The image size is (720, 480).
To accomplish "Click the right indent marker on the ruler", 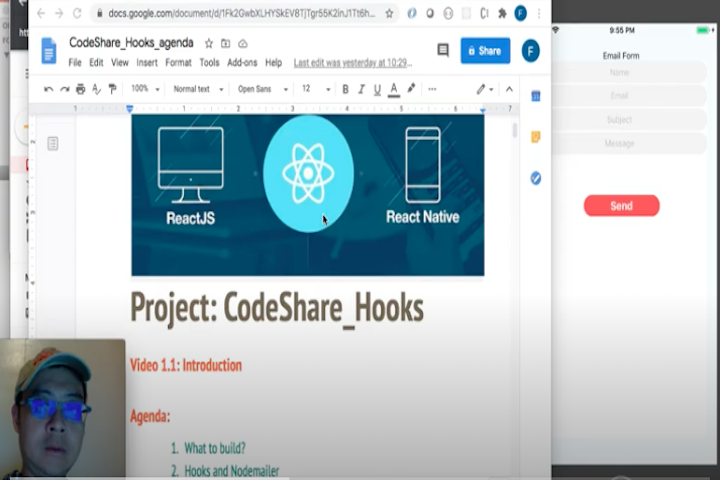I will pos(483,110).
